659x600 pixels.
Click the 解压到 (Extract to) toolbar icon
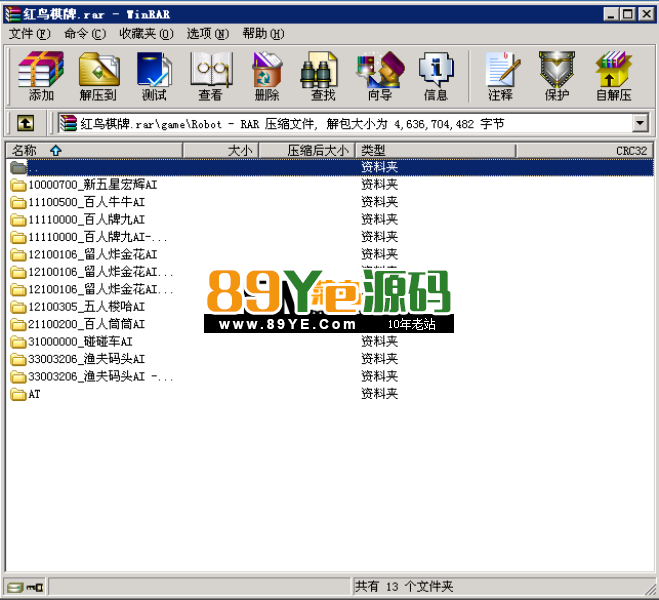98,76
